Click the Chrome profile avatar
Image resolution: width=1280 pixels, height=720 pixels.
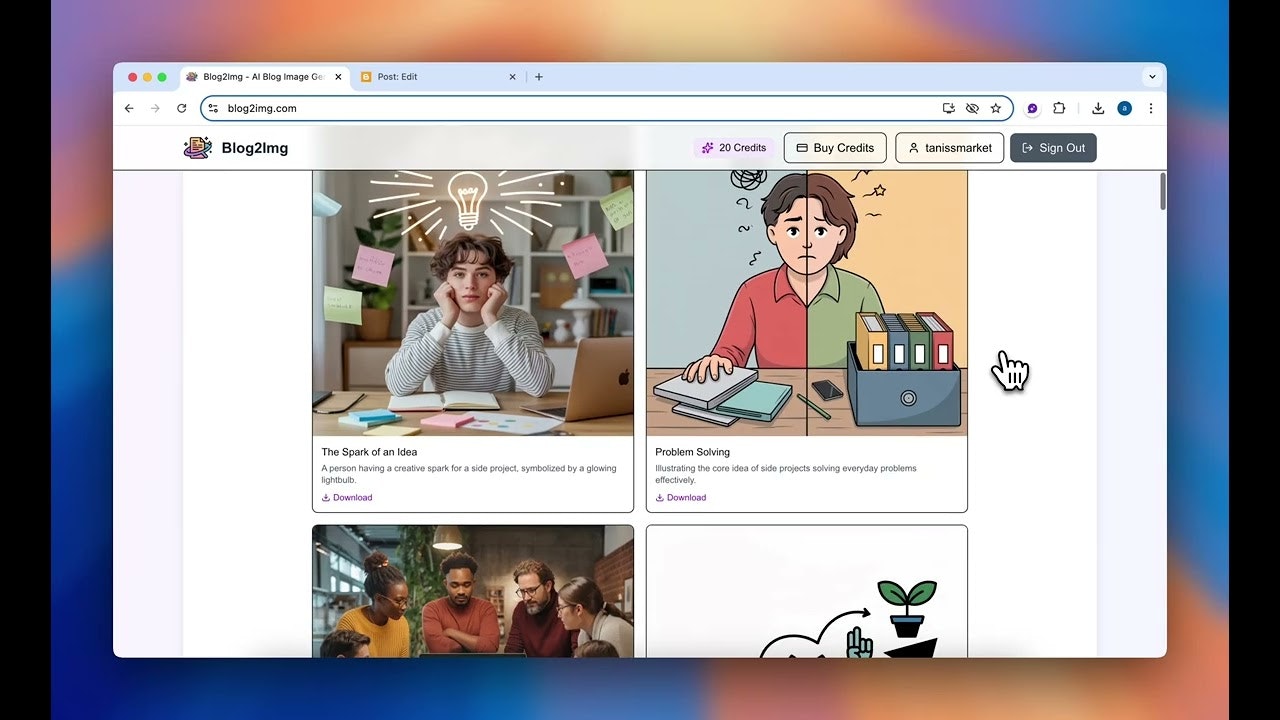[x=1124, y=108]
